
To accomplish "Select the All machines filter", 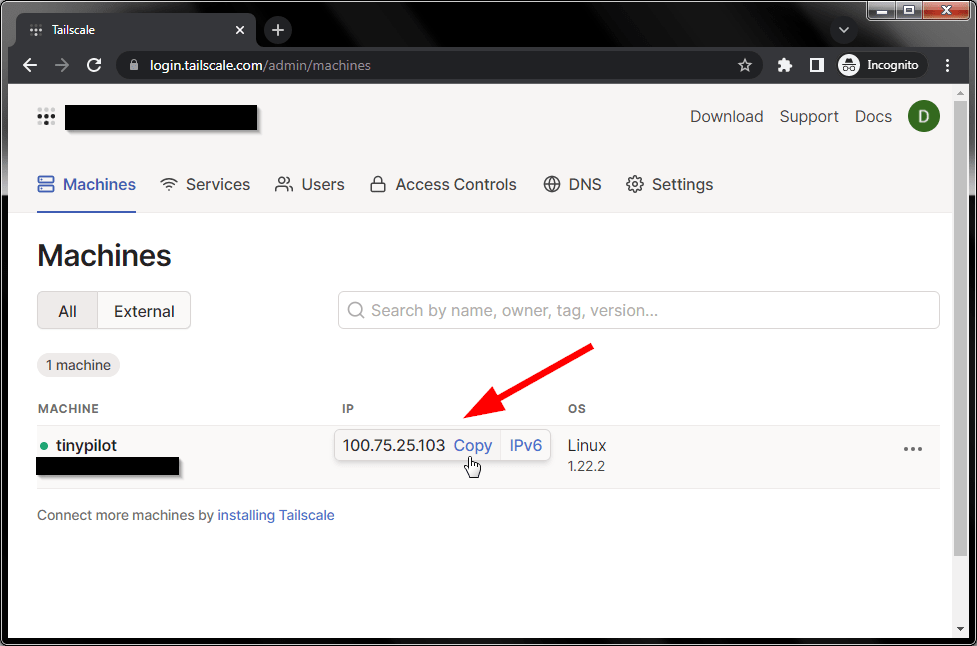I will (67, 311).
